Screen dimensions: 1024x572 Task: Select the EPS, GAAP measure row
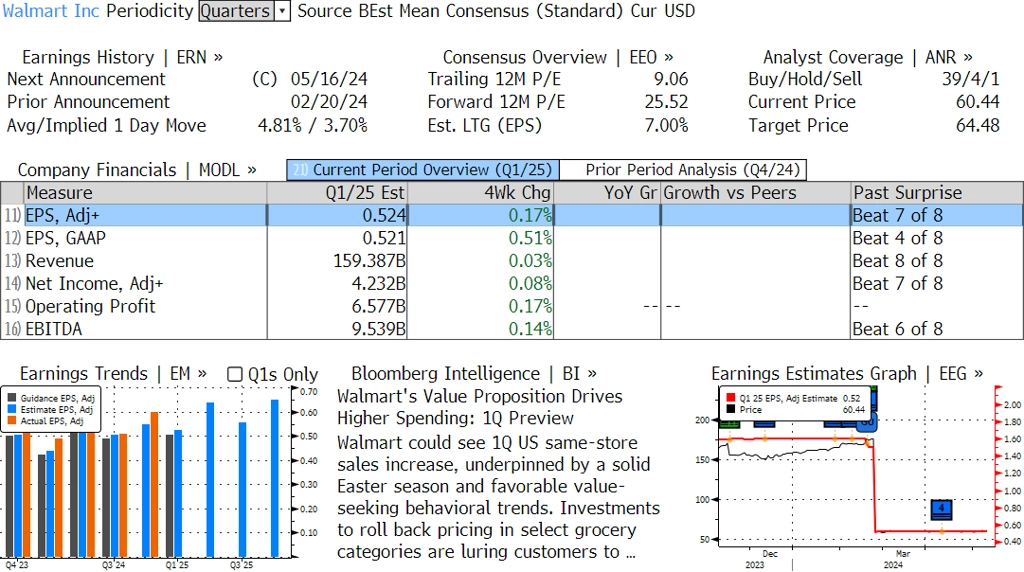tap(66, 238)
